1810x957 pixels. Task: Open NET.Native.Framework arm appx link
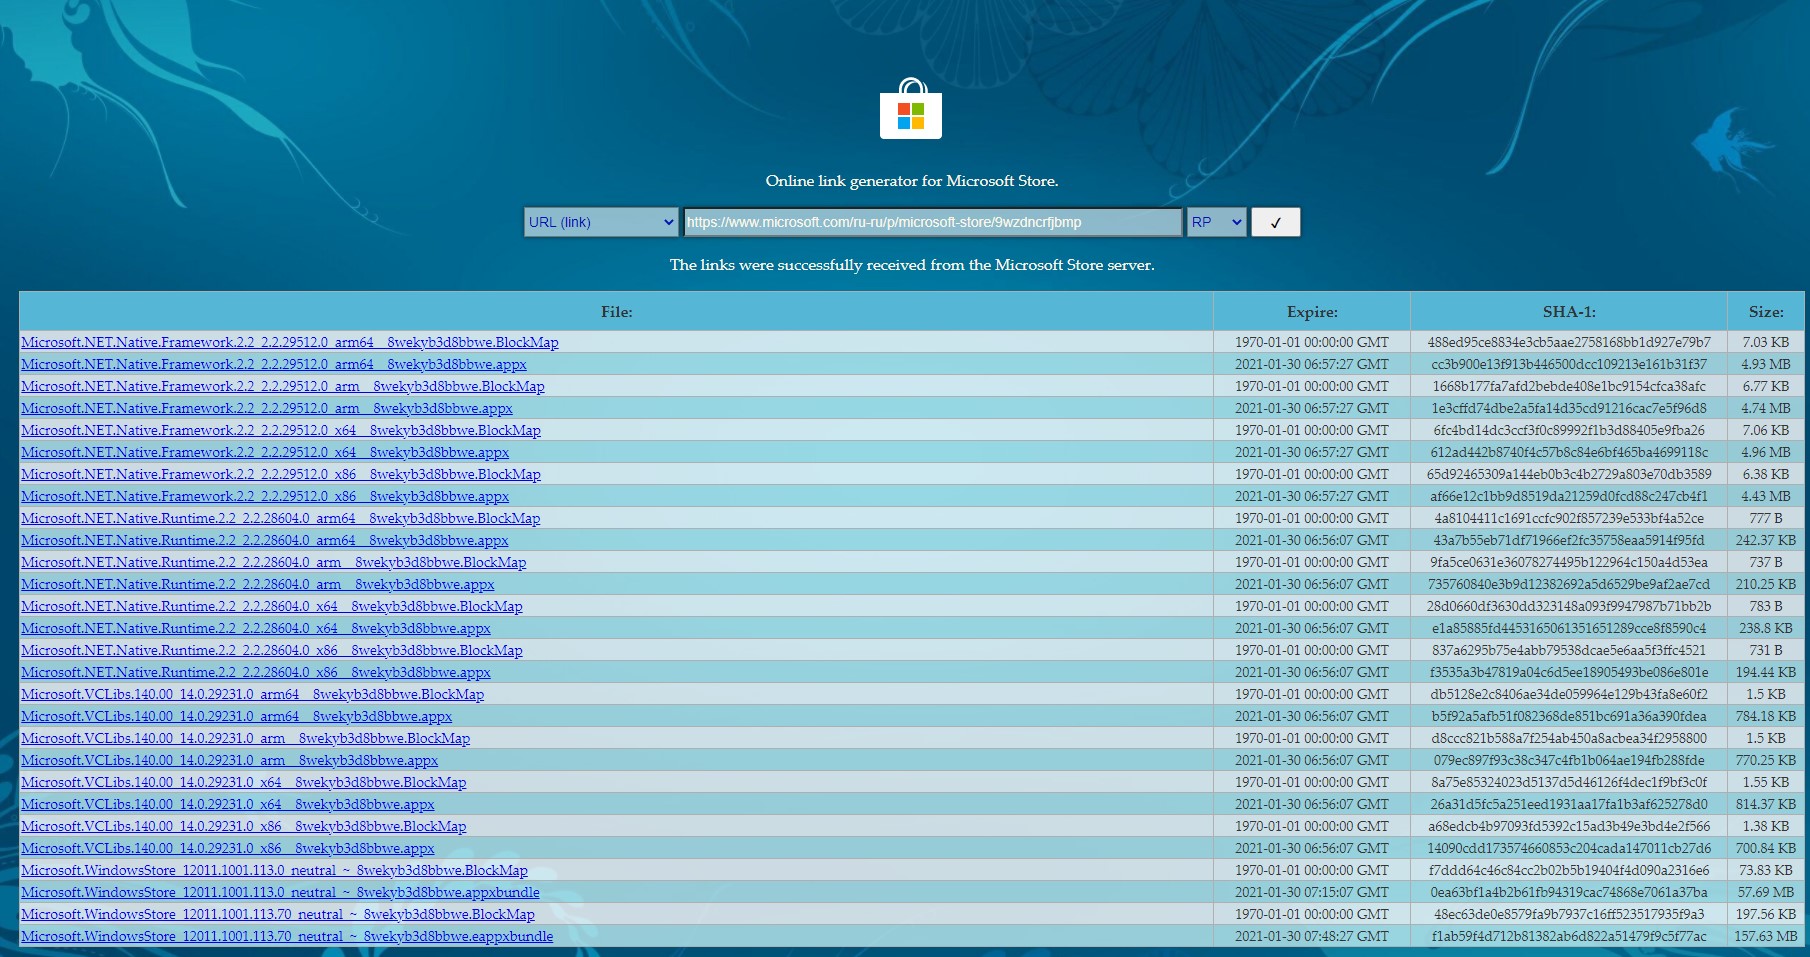coord(267,408)
